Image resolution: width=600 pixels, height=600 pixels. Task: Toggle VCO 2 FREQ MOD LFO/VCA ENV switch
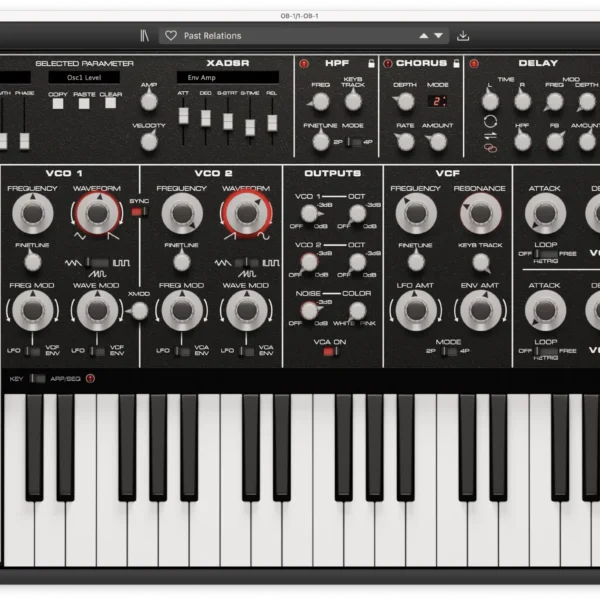pyautogui.click(x=181, y=351)
